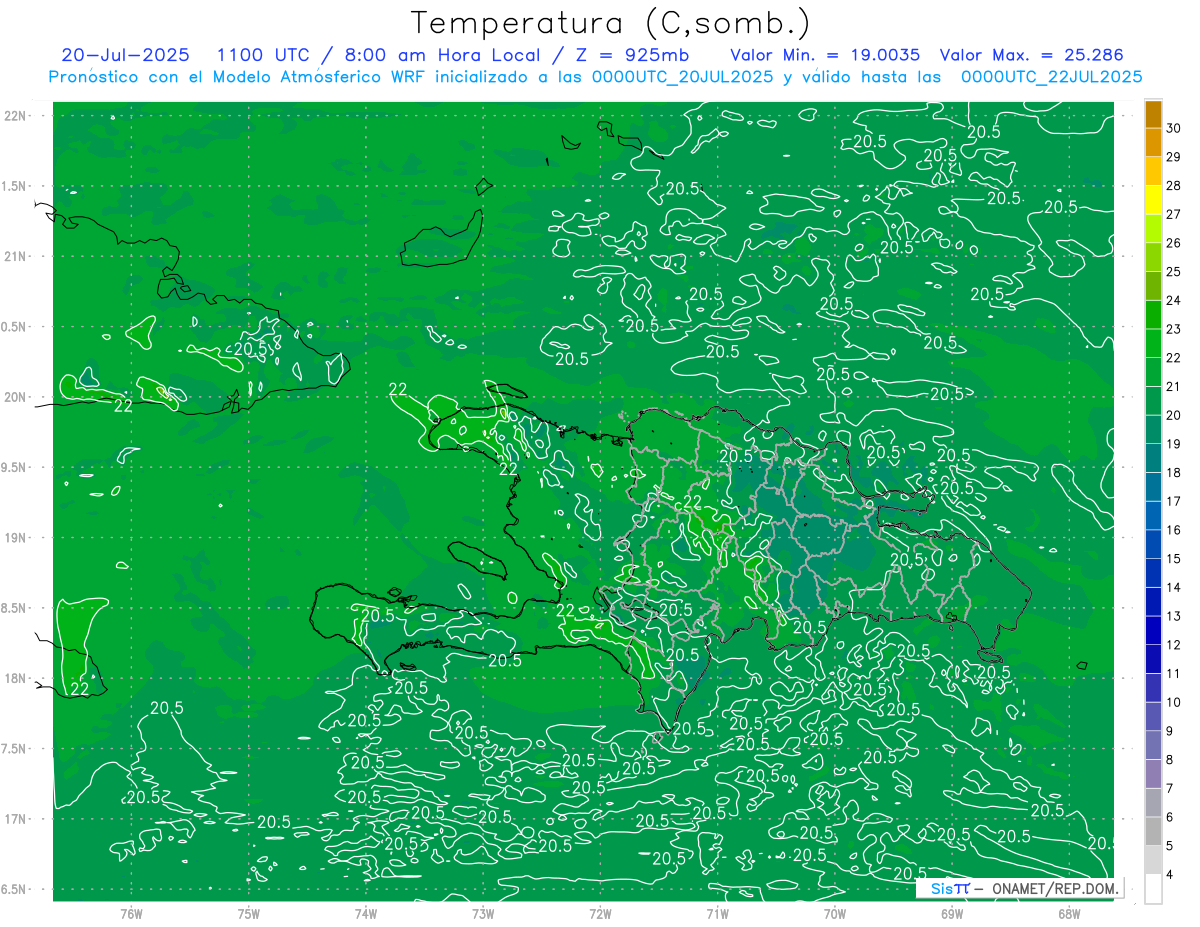This screenshot has width=1200, height=927.
Task: Click the latitude axis label "17N"
Action: pos(15,819)
